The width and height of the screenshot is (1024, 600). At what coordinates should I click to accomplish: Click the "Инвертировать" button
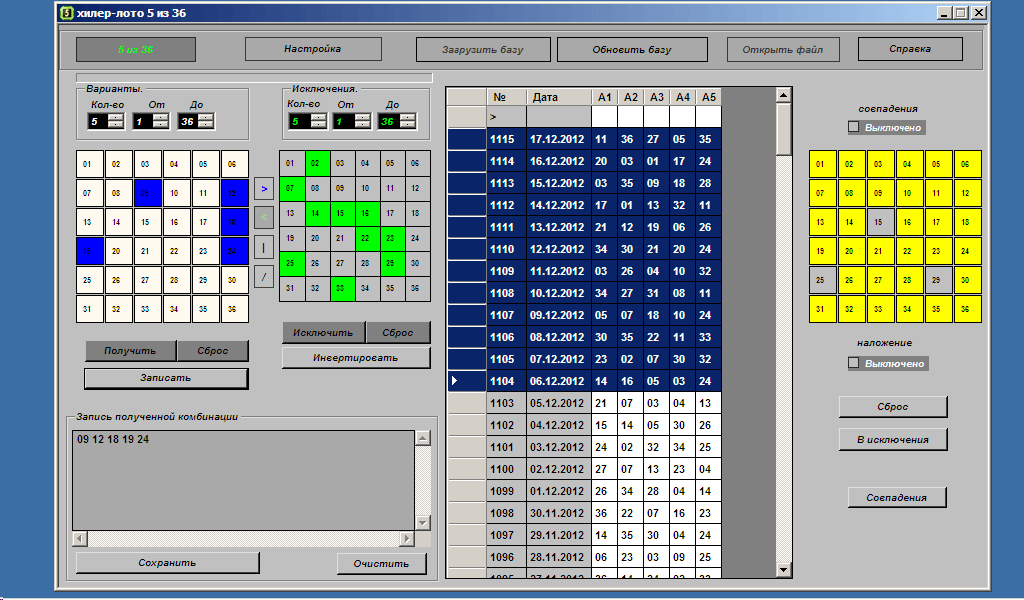(x=356, y=357)
